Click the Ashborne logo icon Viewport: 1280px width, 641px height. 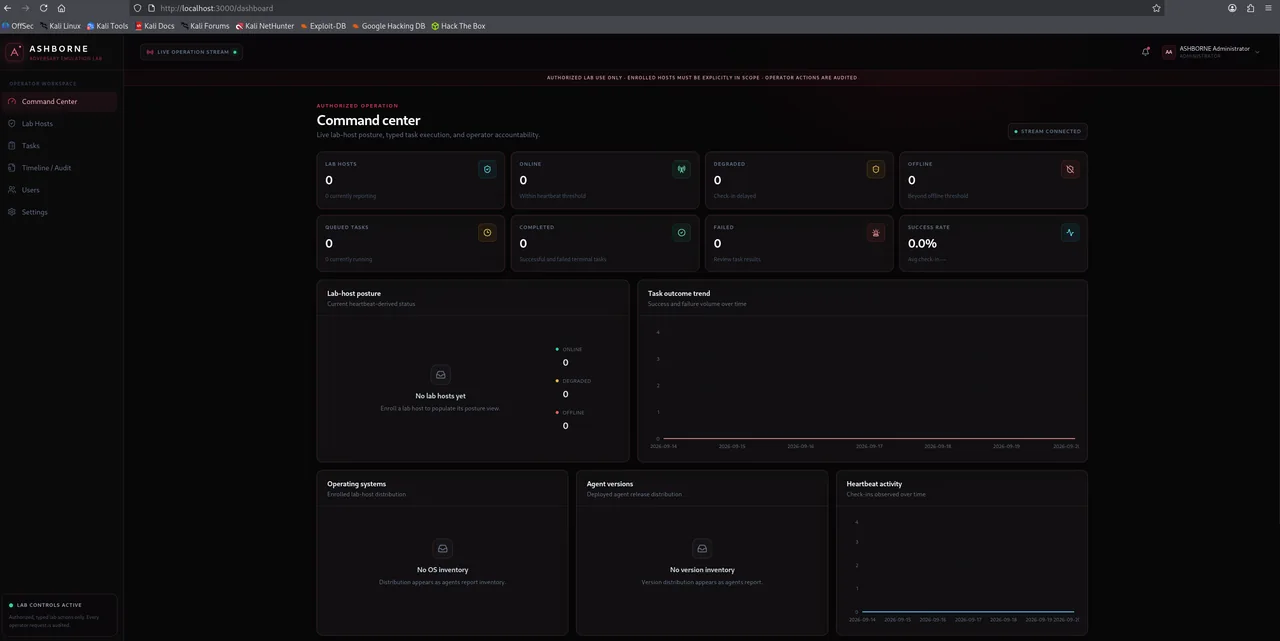click(14, 52)
